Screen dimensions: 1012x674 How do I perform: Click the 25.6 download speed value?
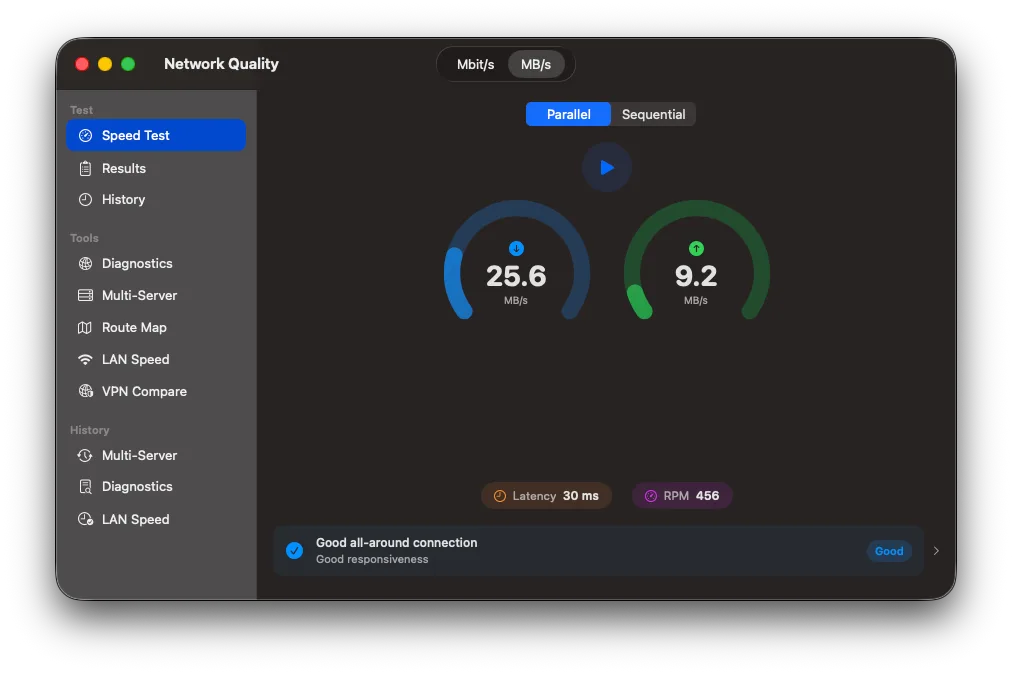(516, 276)
